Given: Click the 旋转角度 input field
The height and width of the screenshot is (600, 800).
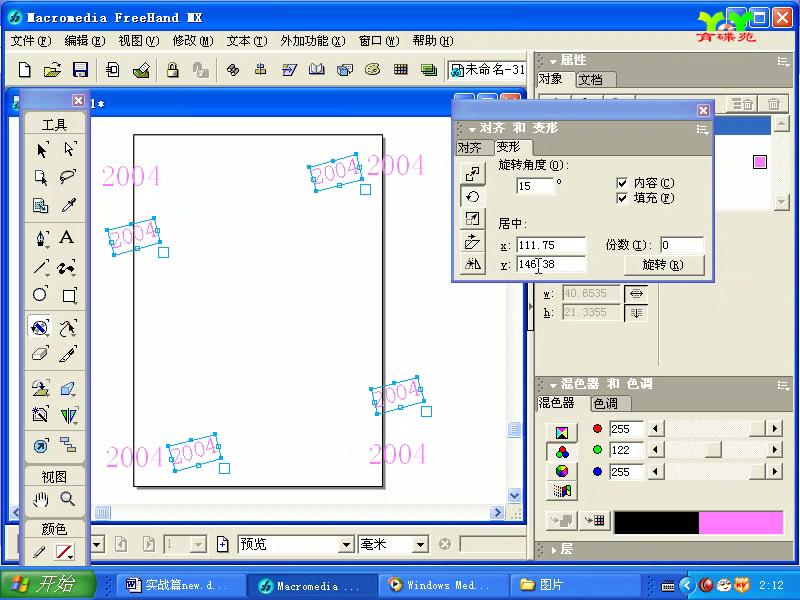Looking at the screenshot, I should pyautogui.click(x=535, y=186).
